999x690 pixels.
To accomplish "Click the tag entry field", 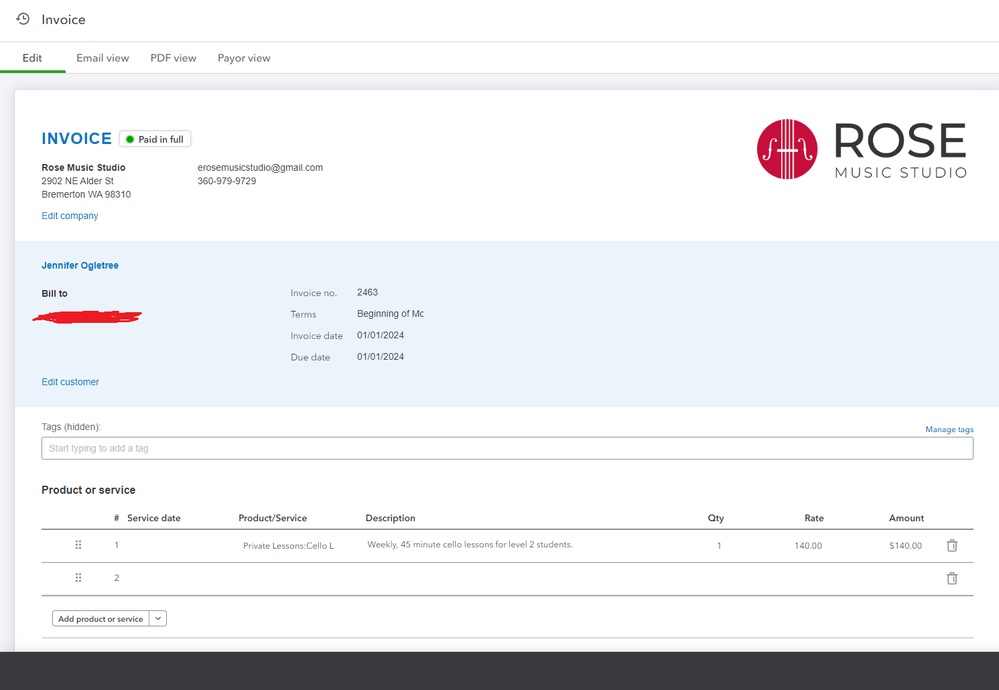I will tap(500, 448).
